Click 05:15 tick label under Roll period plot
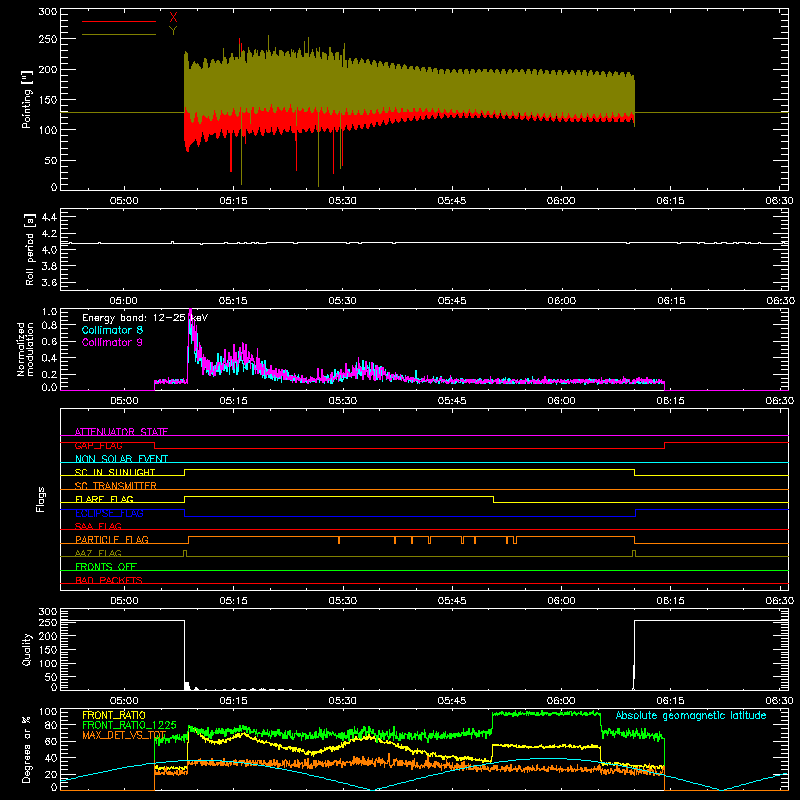Viewport: 800px width, 800px height. tap(233, 301)
